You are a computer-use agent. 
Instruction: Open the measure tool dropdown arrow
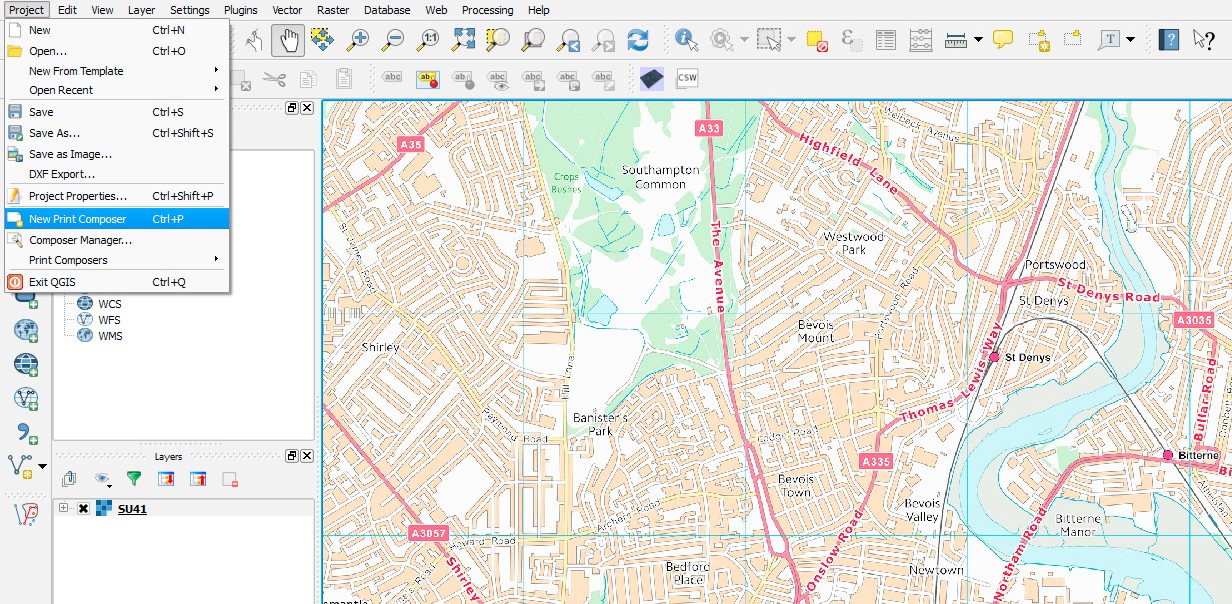click(x=976, y=41)
